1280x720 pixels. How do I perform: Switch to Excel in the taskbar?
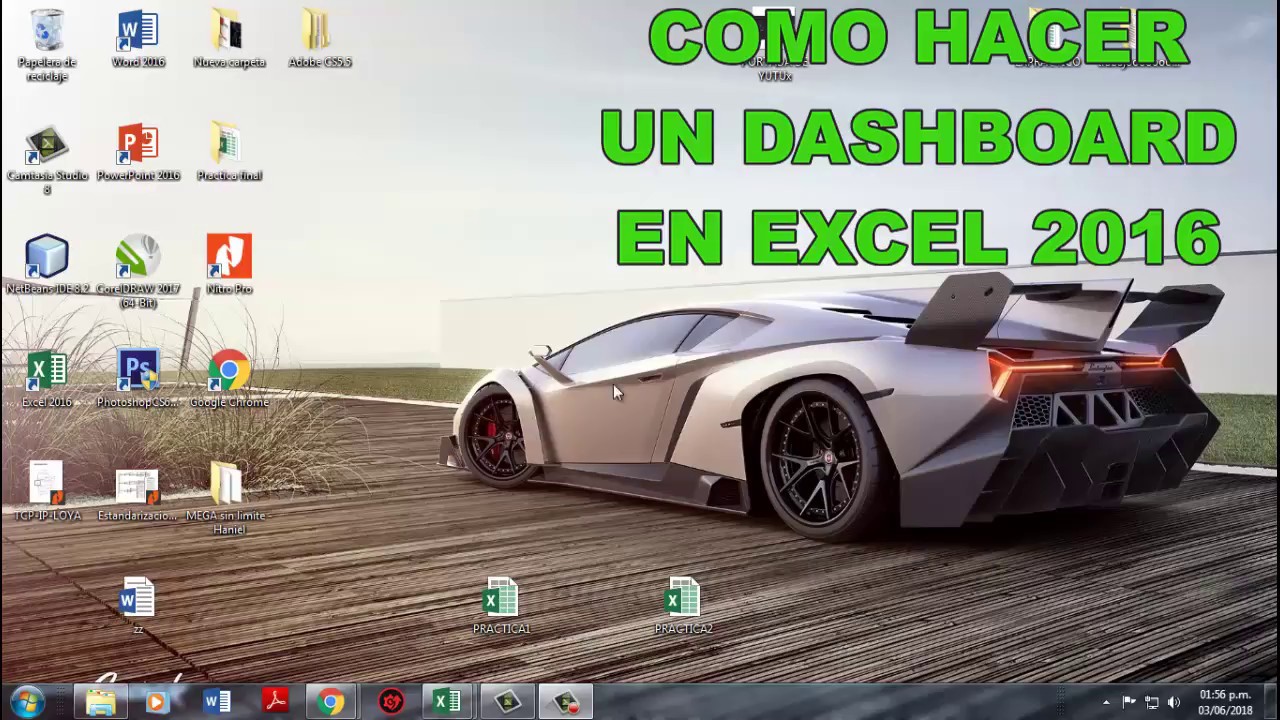(447, 702)
